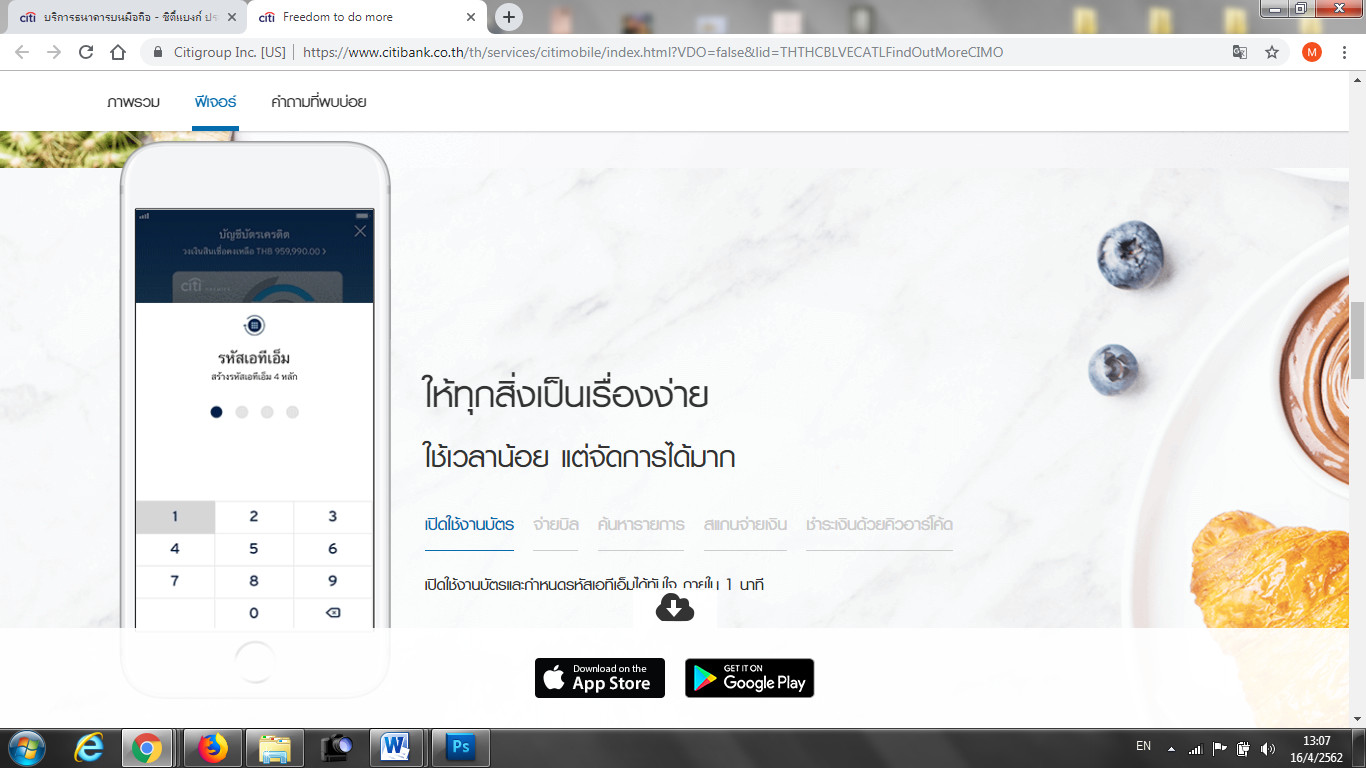
Task: Bookmark this page with the star icon
Action: pos(1272,52)
